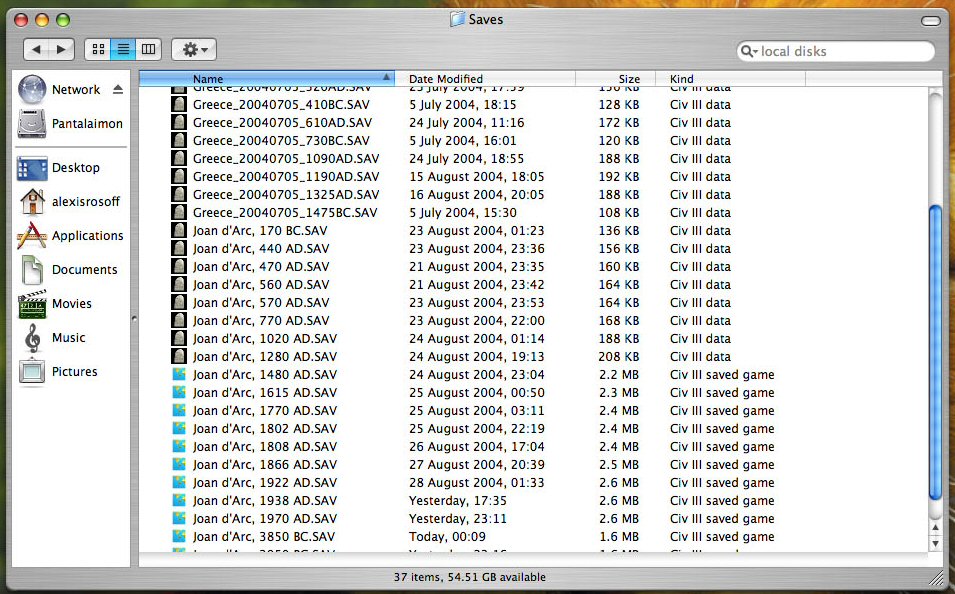This screenshot has width=955, height=594.
Task: Click the window corner grip handle
Action: [x=935, y=576]
